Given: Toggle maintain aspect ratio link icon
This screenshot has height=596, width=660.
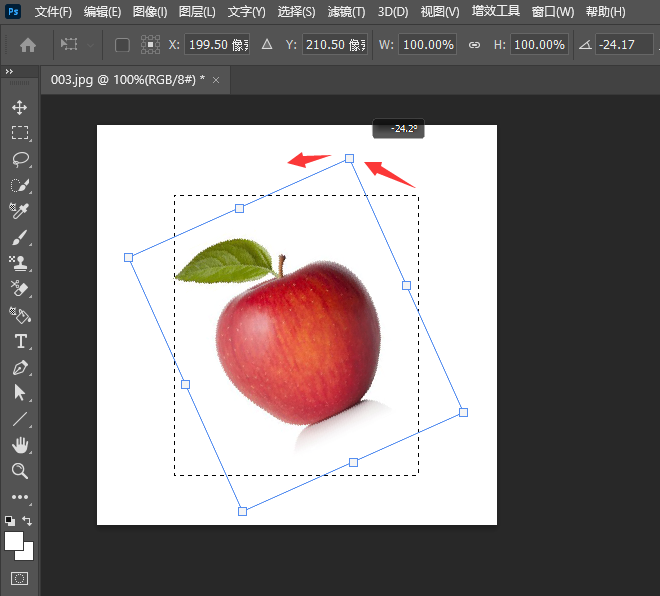Looking at the screenshot, I should coord(474,45).
